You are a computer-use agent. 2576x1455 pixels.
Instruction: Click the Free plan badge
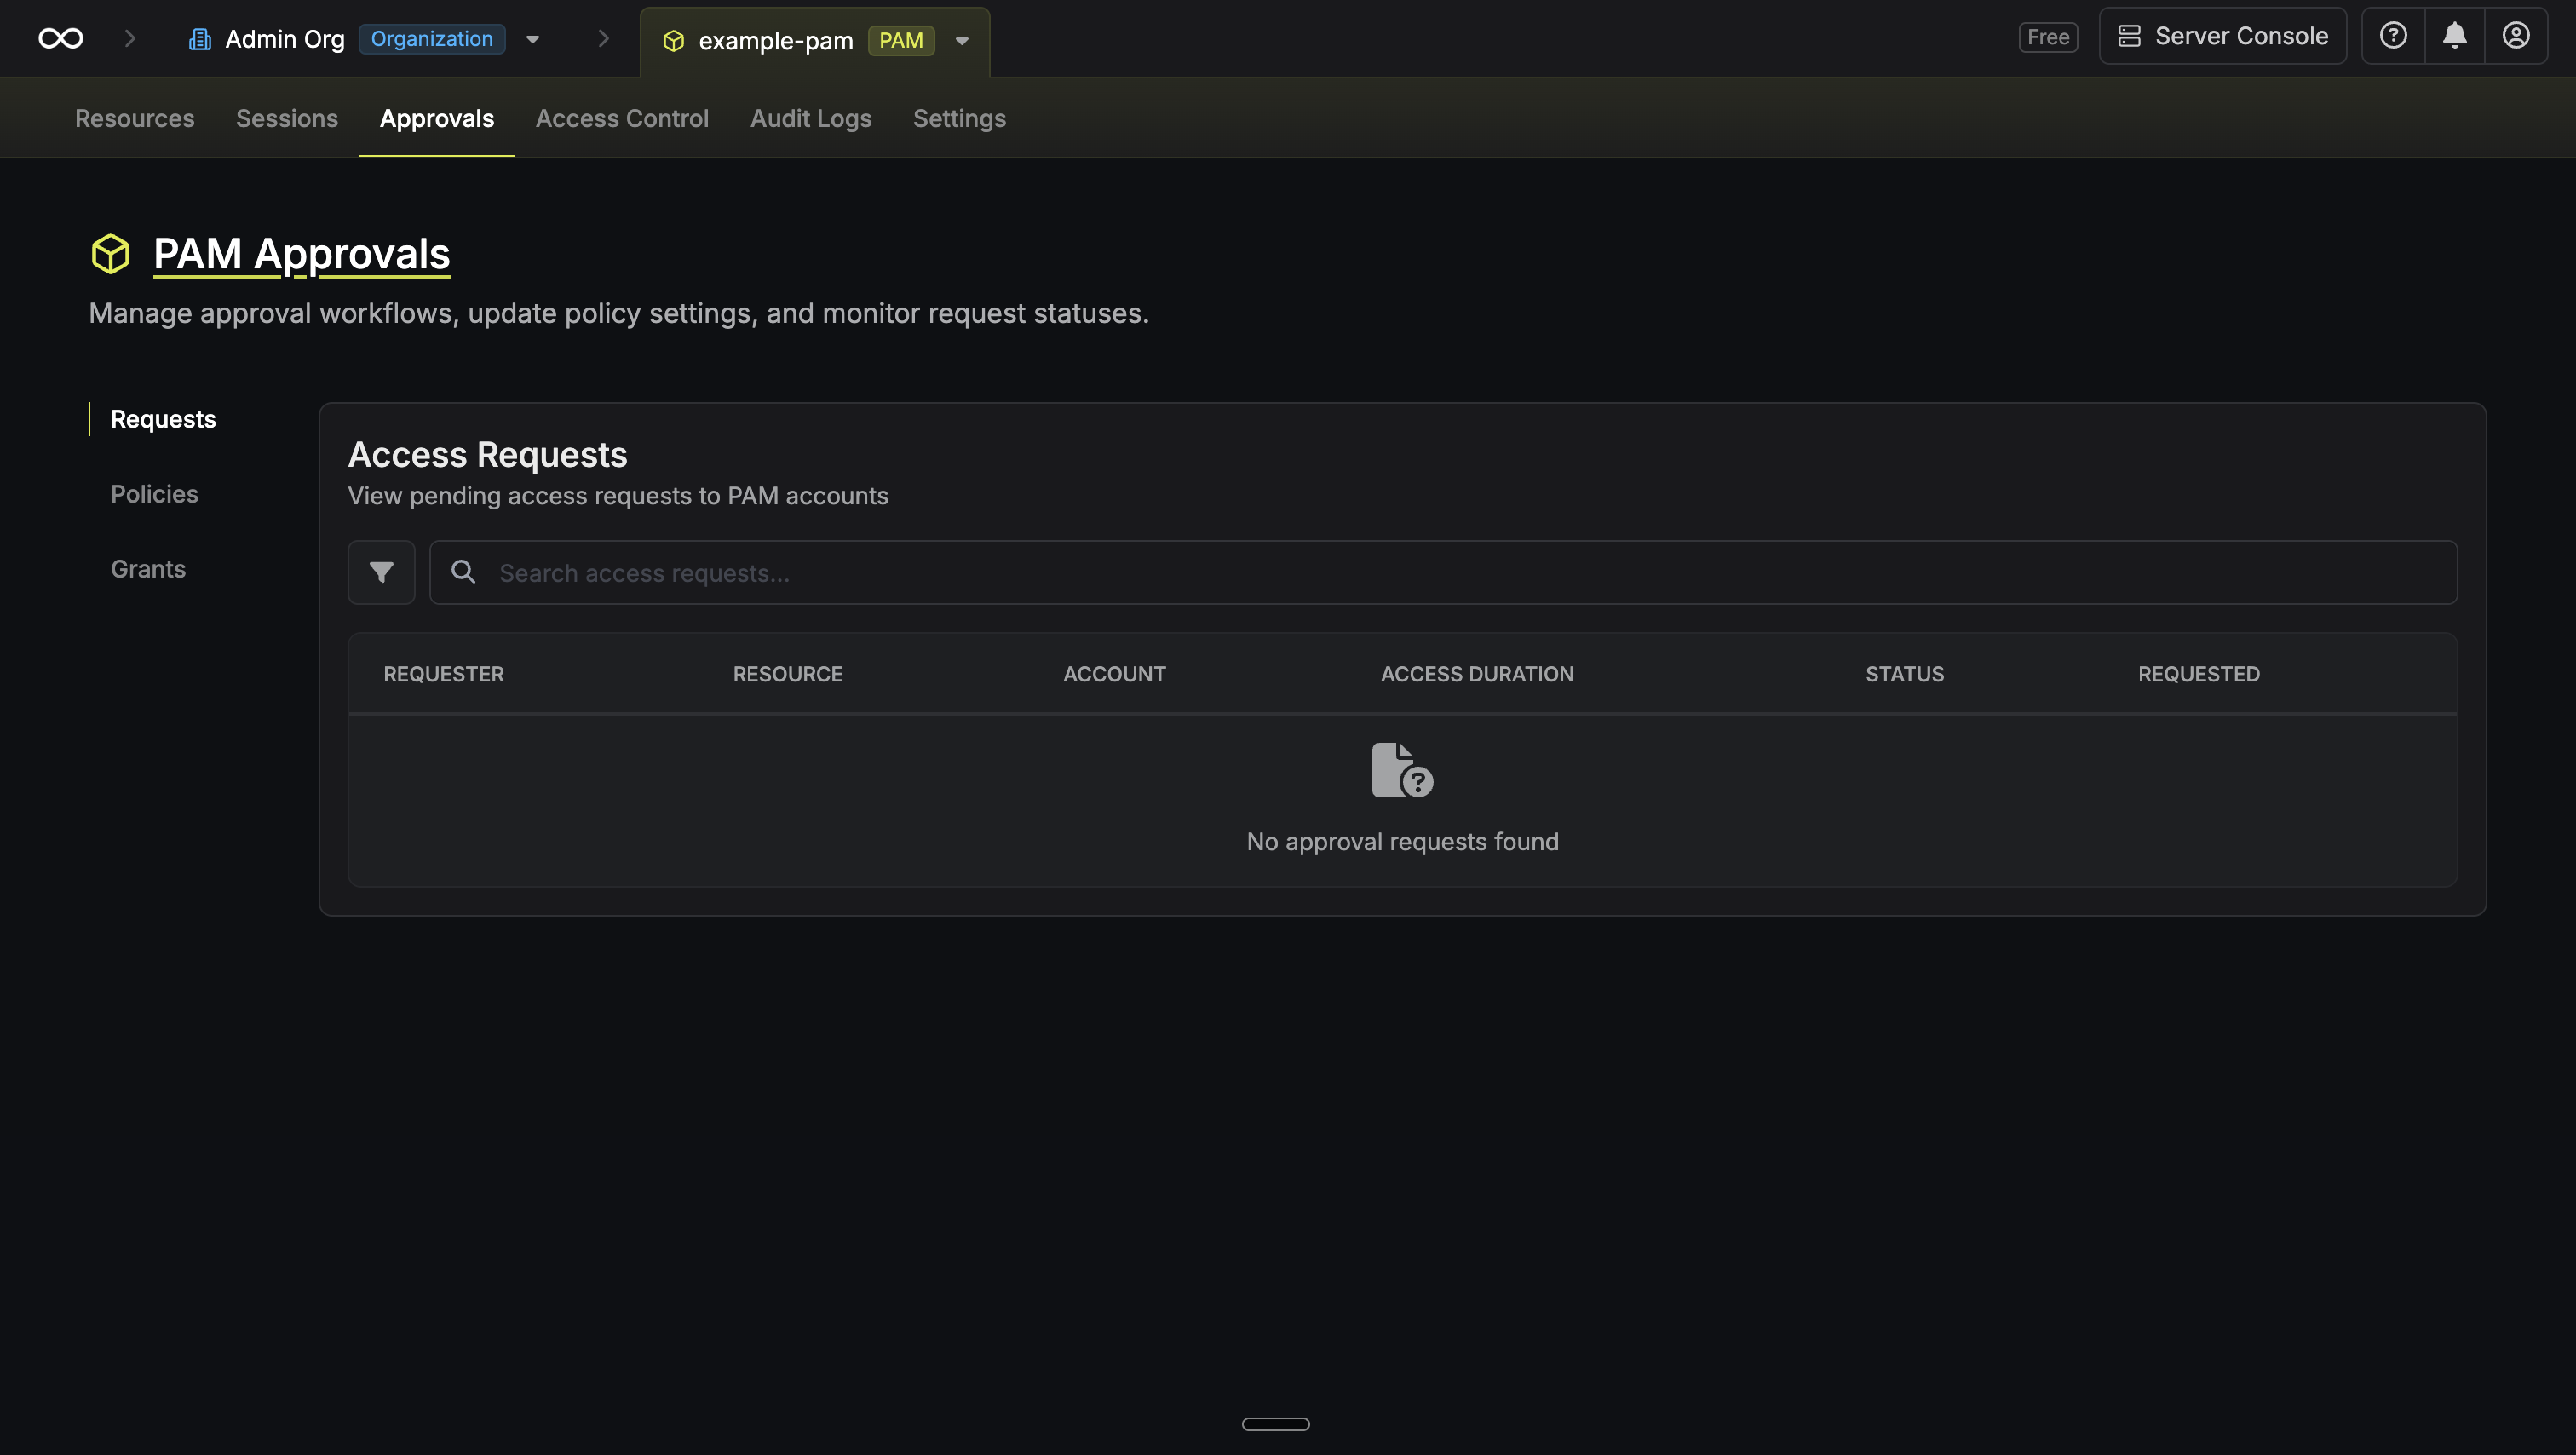click(x=2048, y=37)
